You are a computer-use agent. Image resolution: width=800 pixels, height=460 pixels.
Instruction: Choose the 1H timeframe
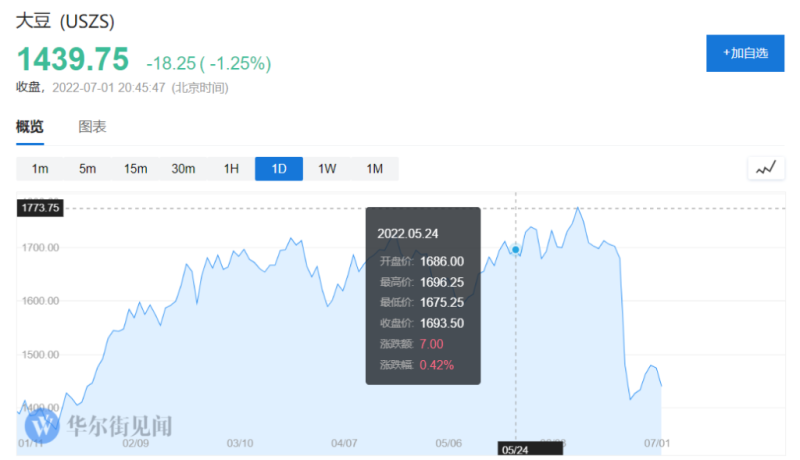coord(231,169)
